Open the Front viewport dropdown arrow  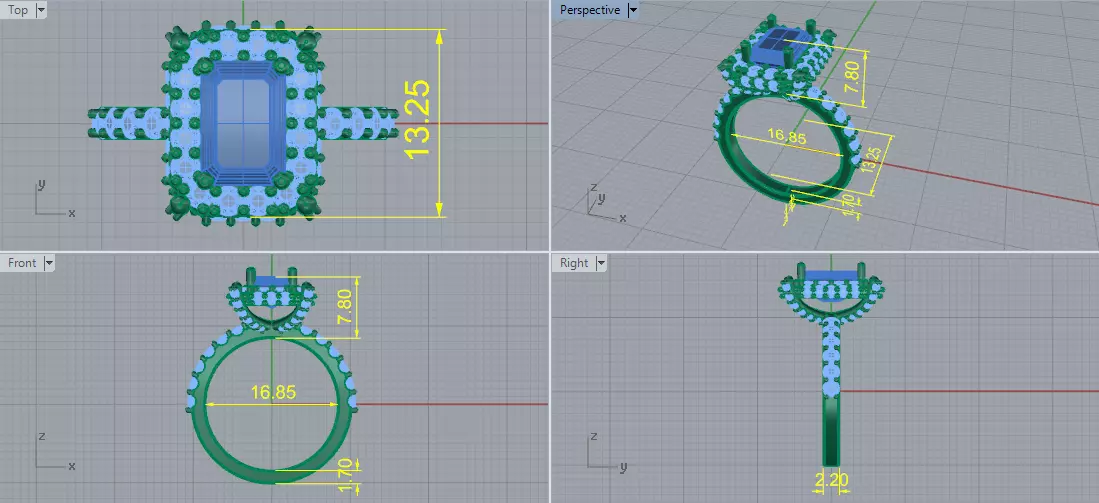pyautogui.click(x=48, y=263)
